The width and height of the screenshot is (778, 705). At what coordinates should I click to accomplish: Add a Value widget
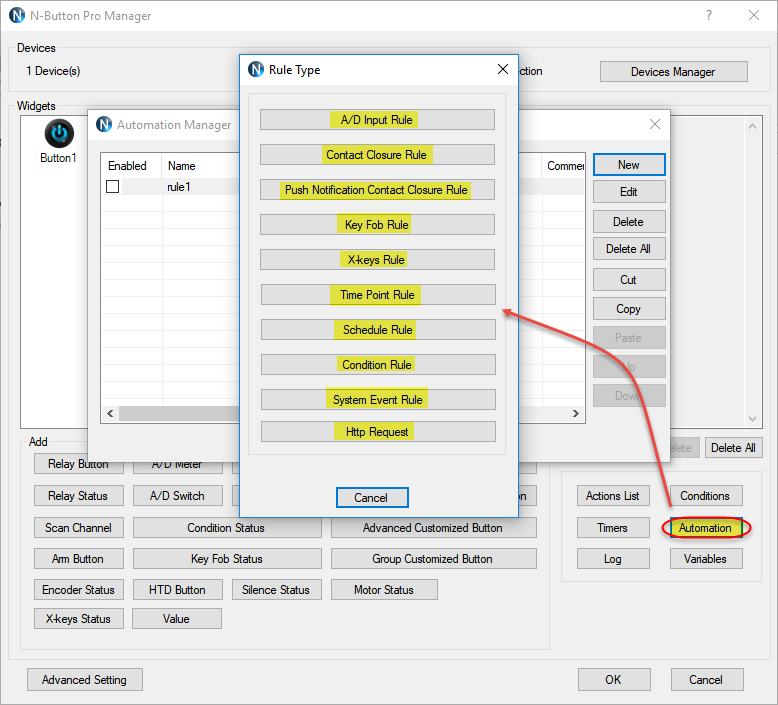177,619
